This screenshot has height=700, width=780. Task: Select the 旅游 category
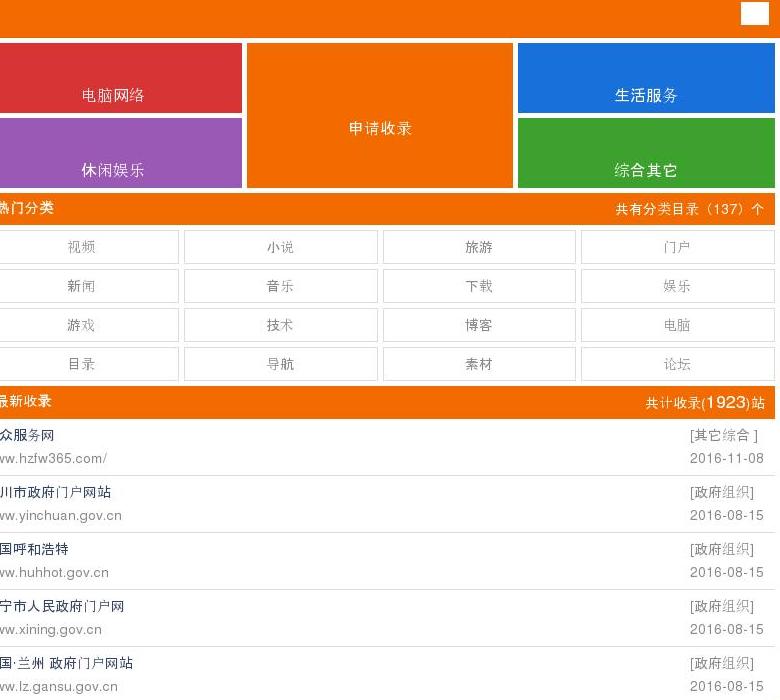479,247
